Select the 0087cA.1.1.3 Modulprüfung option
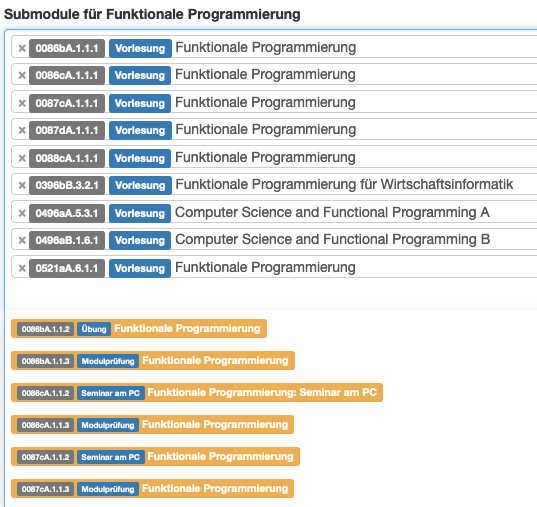 (152, 489)
